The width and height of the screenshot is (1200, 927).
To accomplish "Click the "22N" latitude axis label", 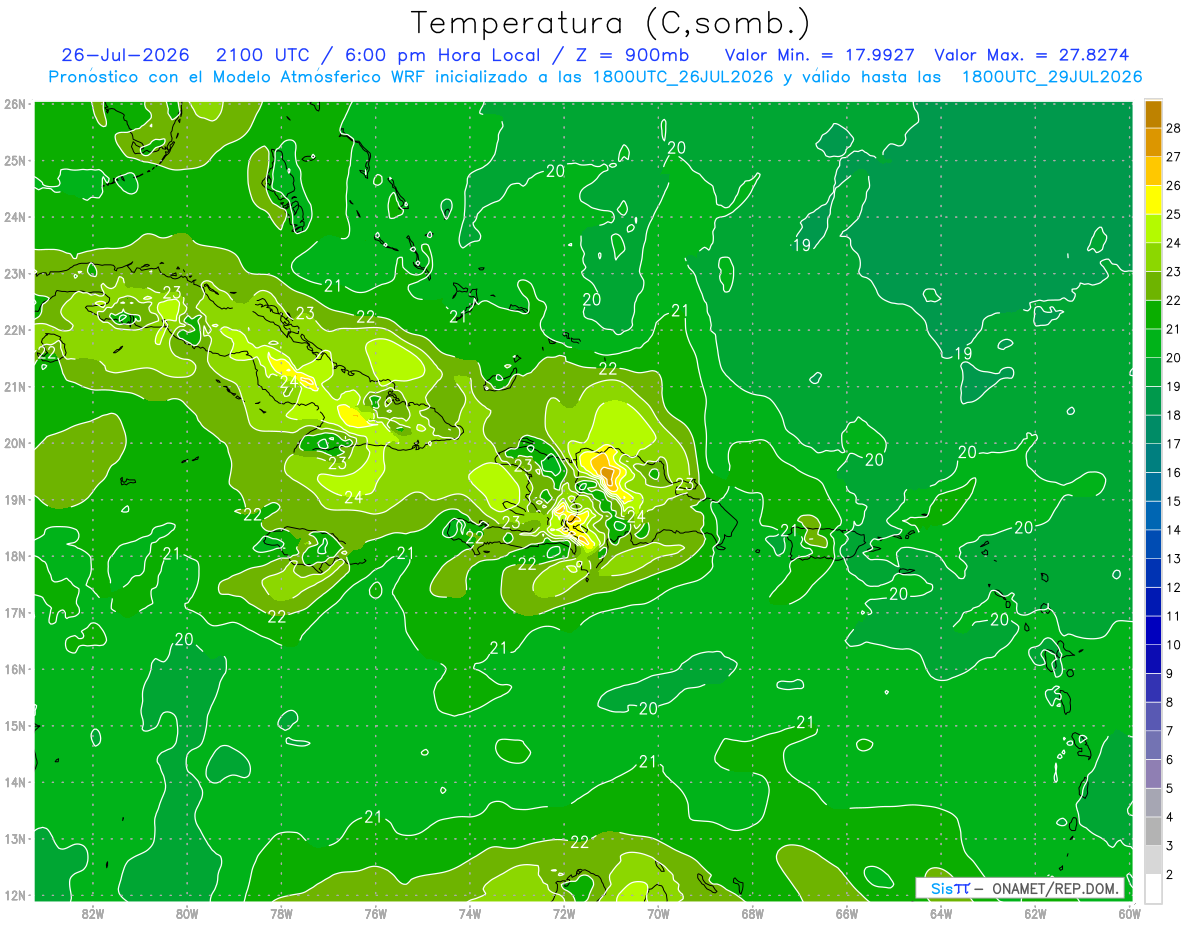I will pos(15,330).
